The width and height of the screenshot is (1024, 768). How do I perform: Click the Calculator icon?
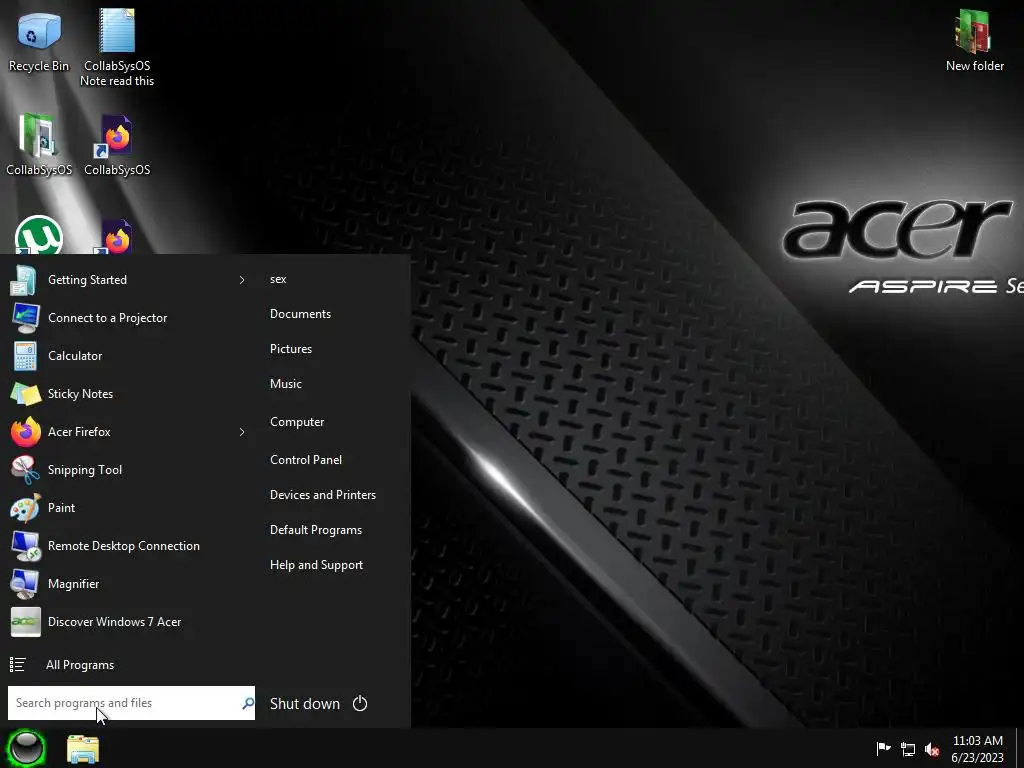(x=25, y=357)
